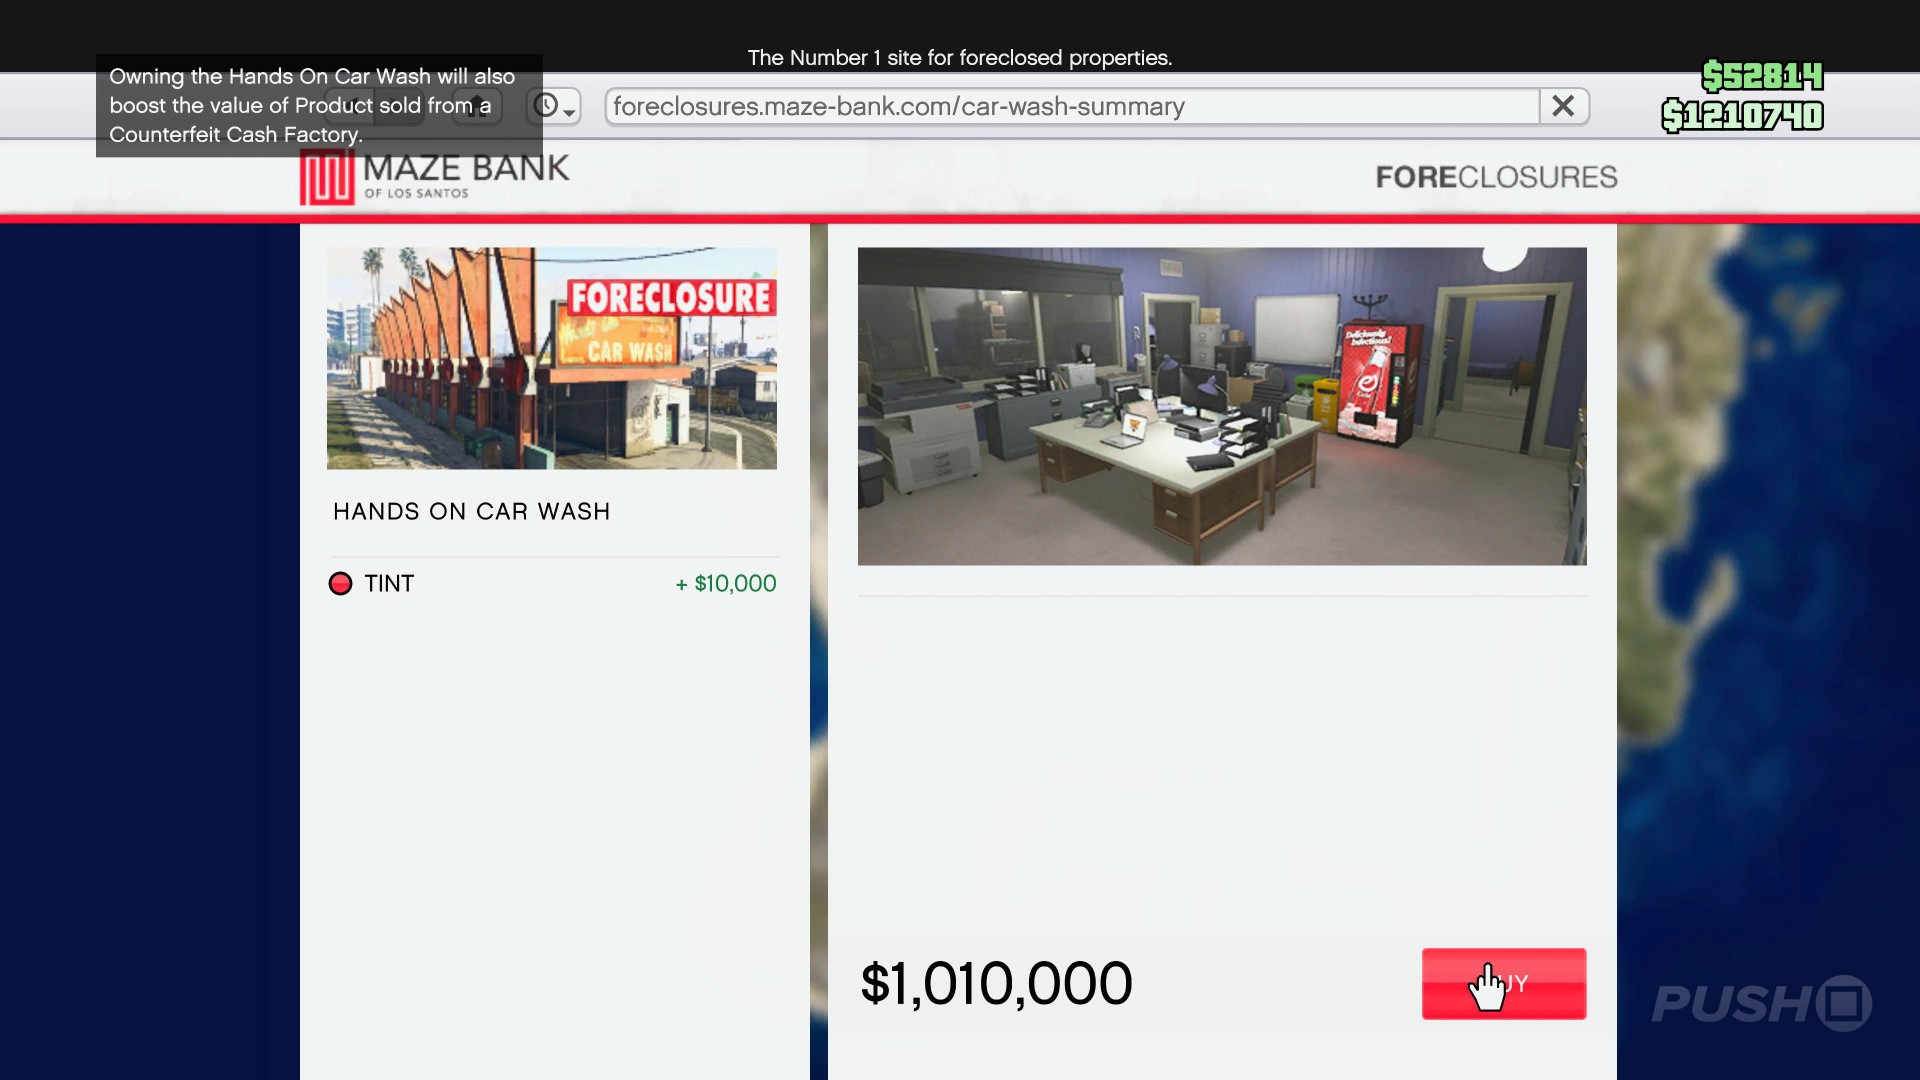Click the green $52814 cash balance

pyautogui.click(x=1762, y=76)
